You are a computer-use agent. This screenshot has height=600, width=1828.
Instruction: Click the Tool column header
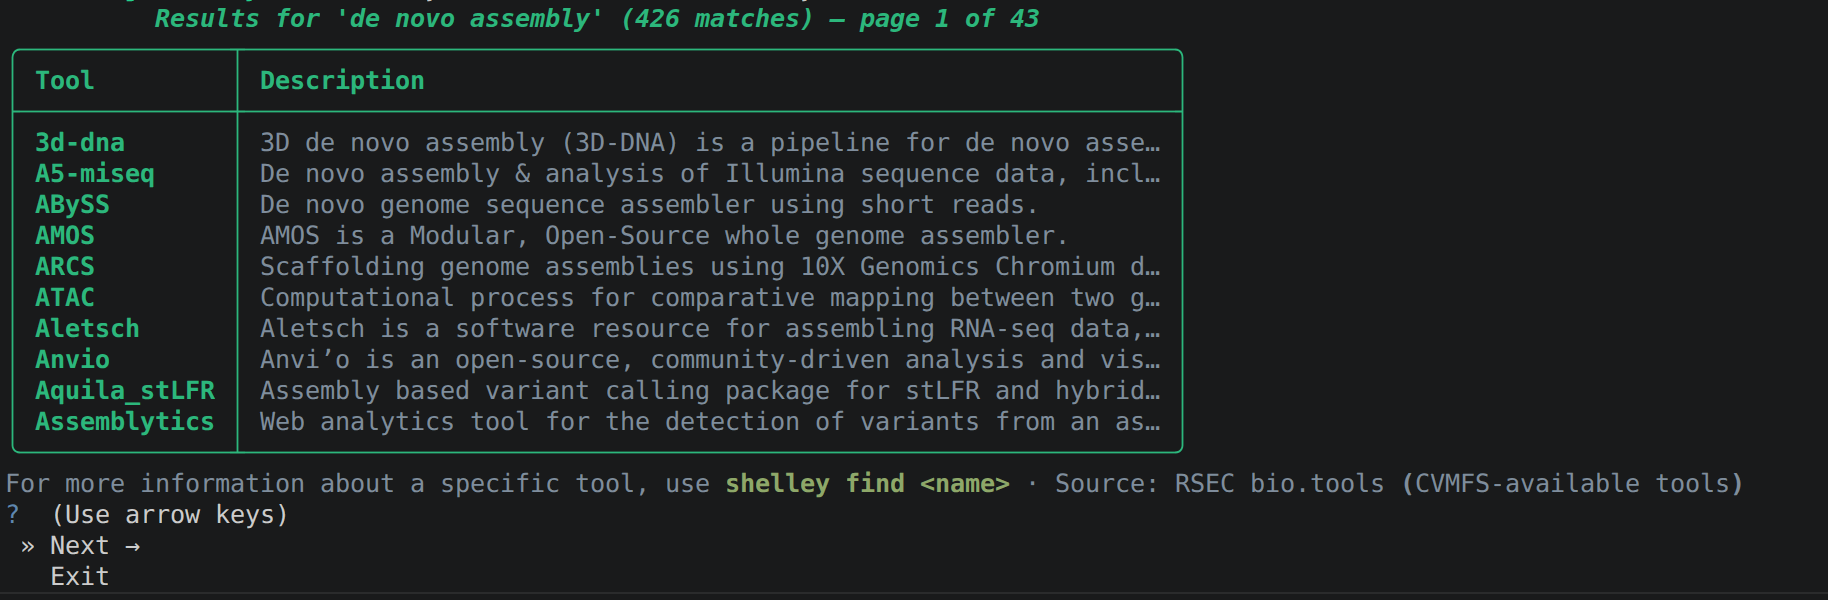point(65,81)
